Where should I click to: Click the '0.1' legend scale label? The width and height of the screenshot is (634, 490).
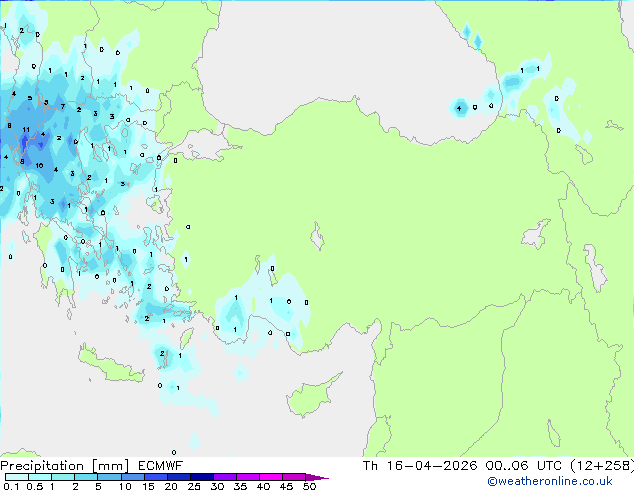(11, 486)
